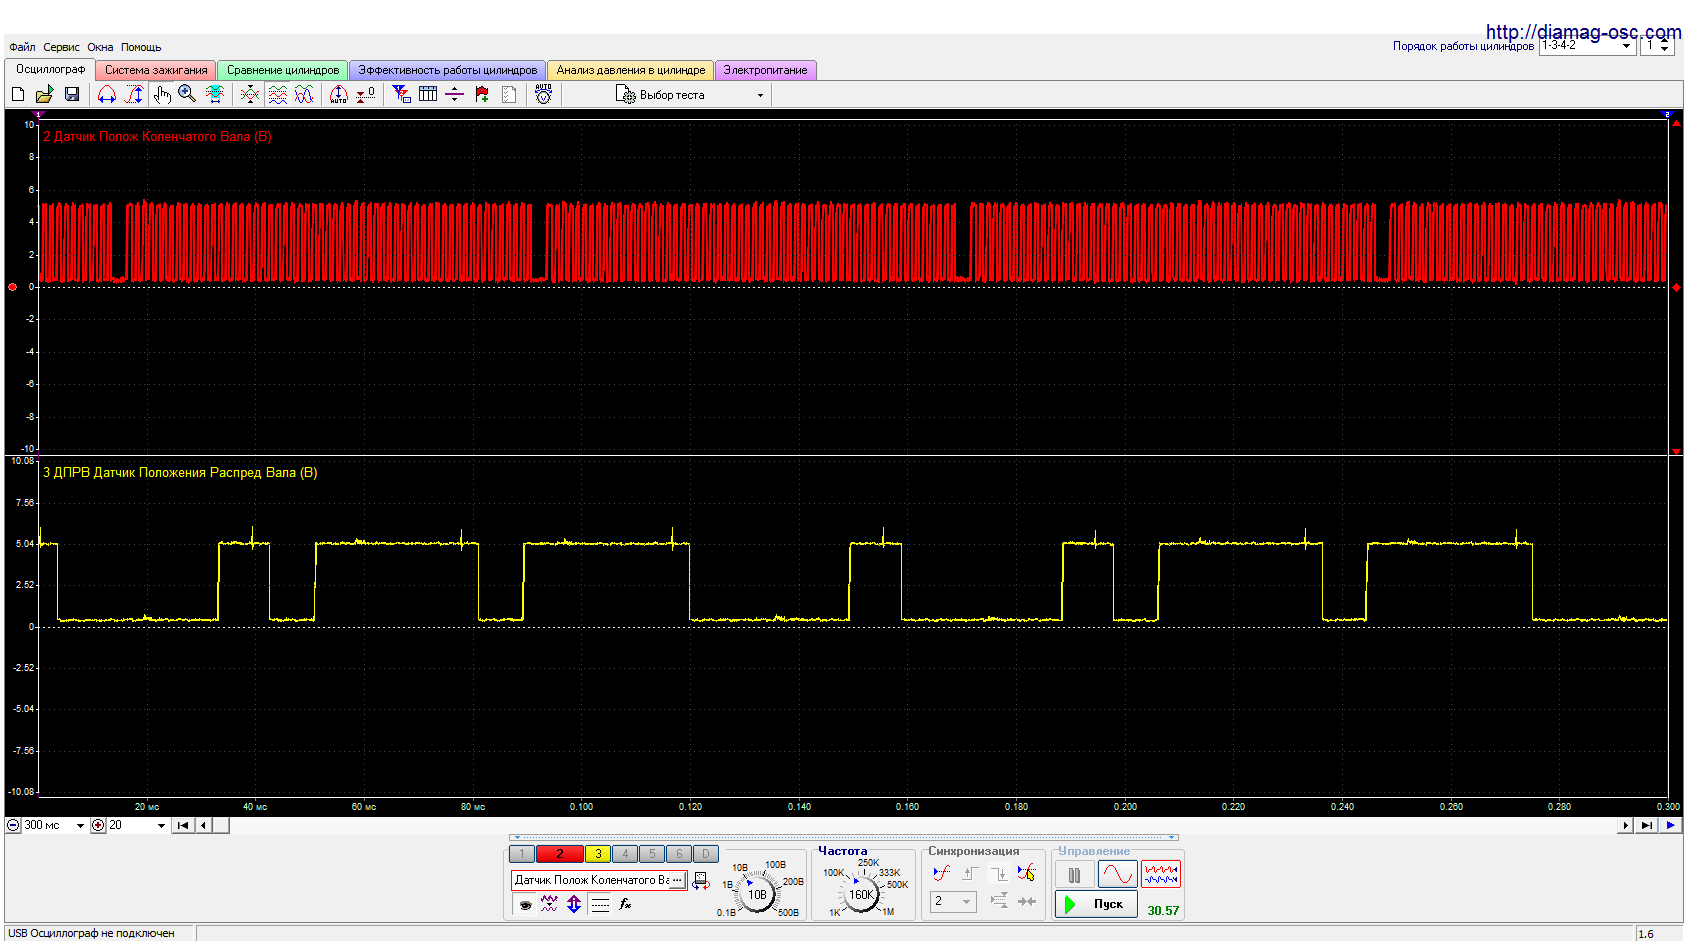Open channel name ellipsis button

pos(677,880)
